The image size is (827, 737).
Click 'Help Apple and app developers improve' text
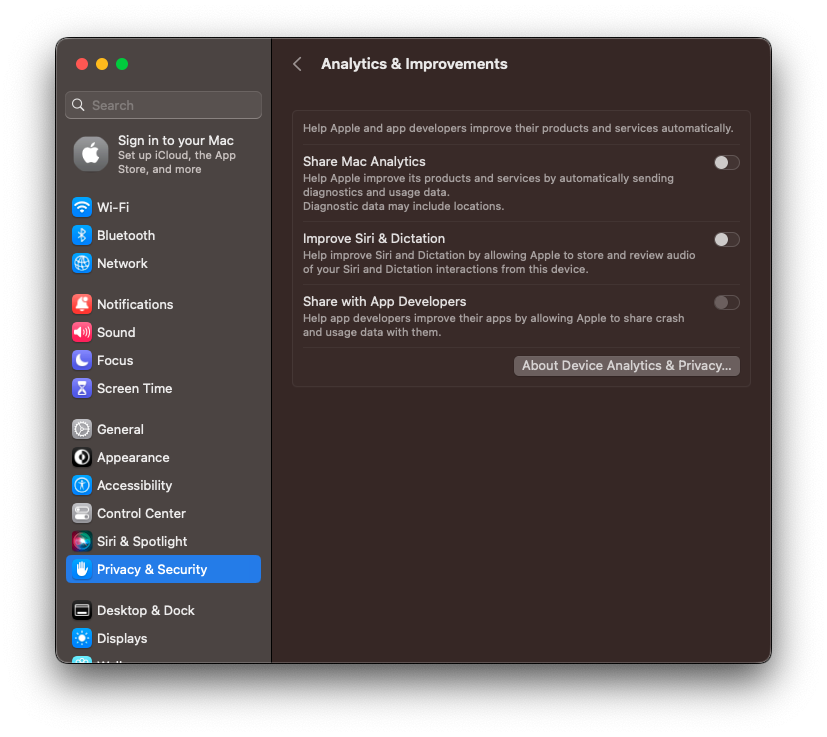tap(518, 128)
